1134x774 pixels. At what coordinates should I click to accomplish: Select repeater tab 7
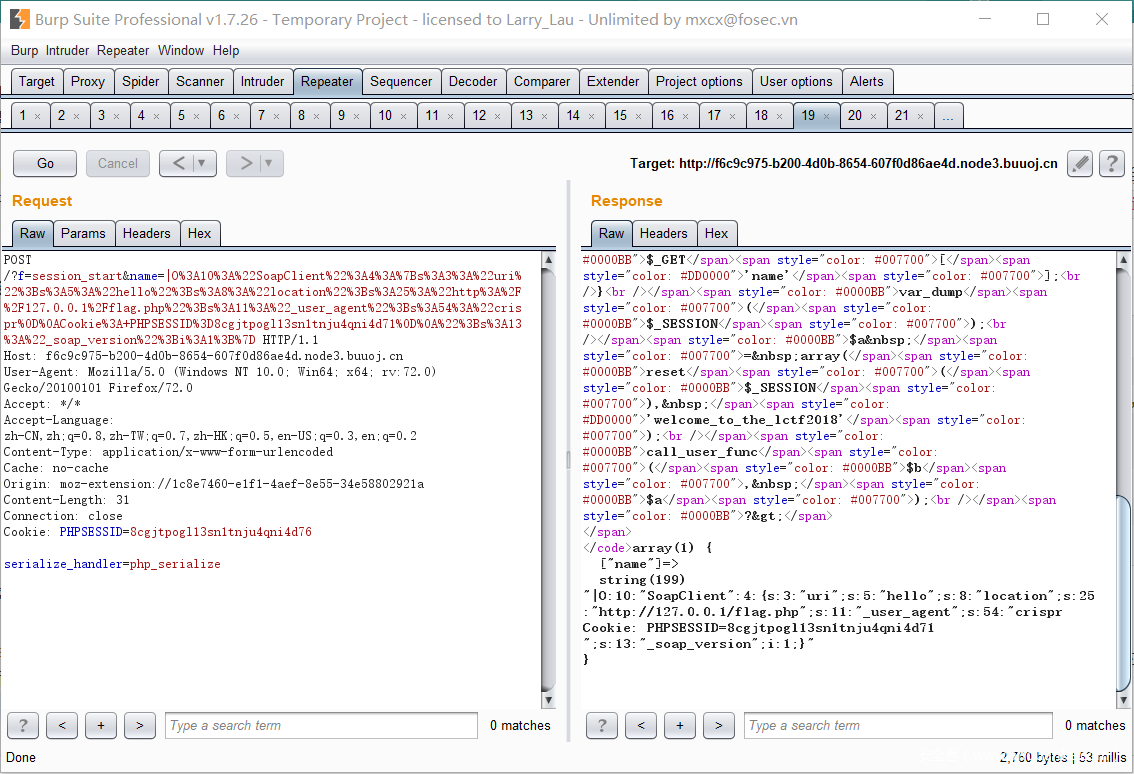point(270,116)
